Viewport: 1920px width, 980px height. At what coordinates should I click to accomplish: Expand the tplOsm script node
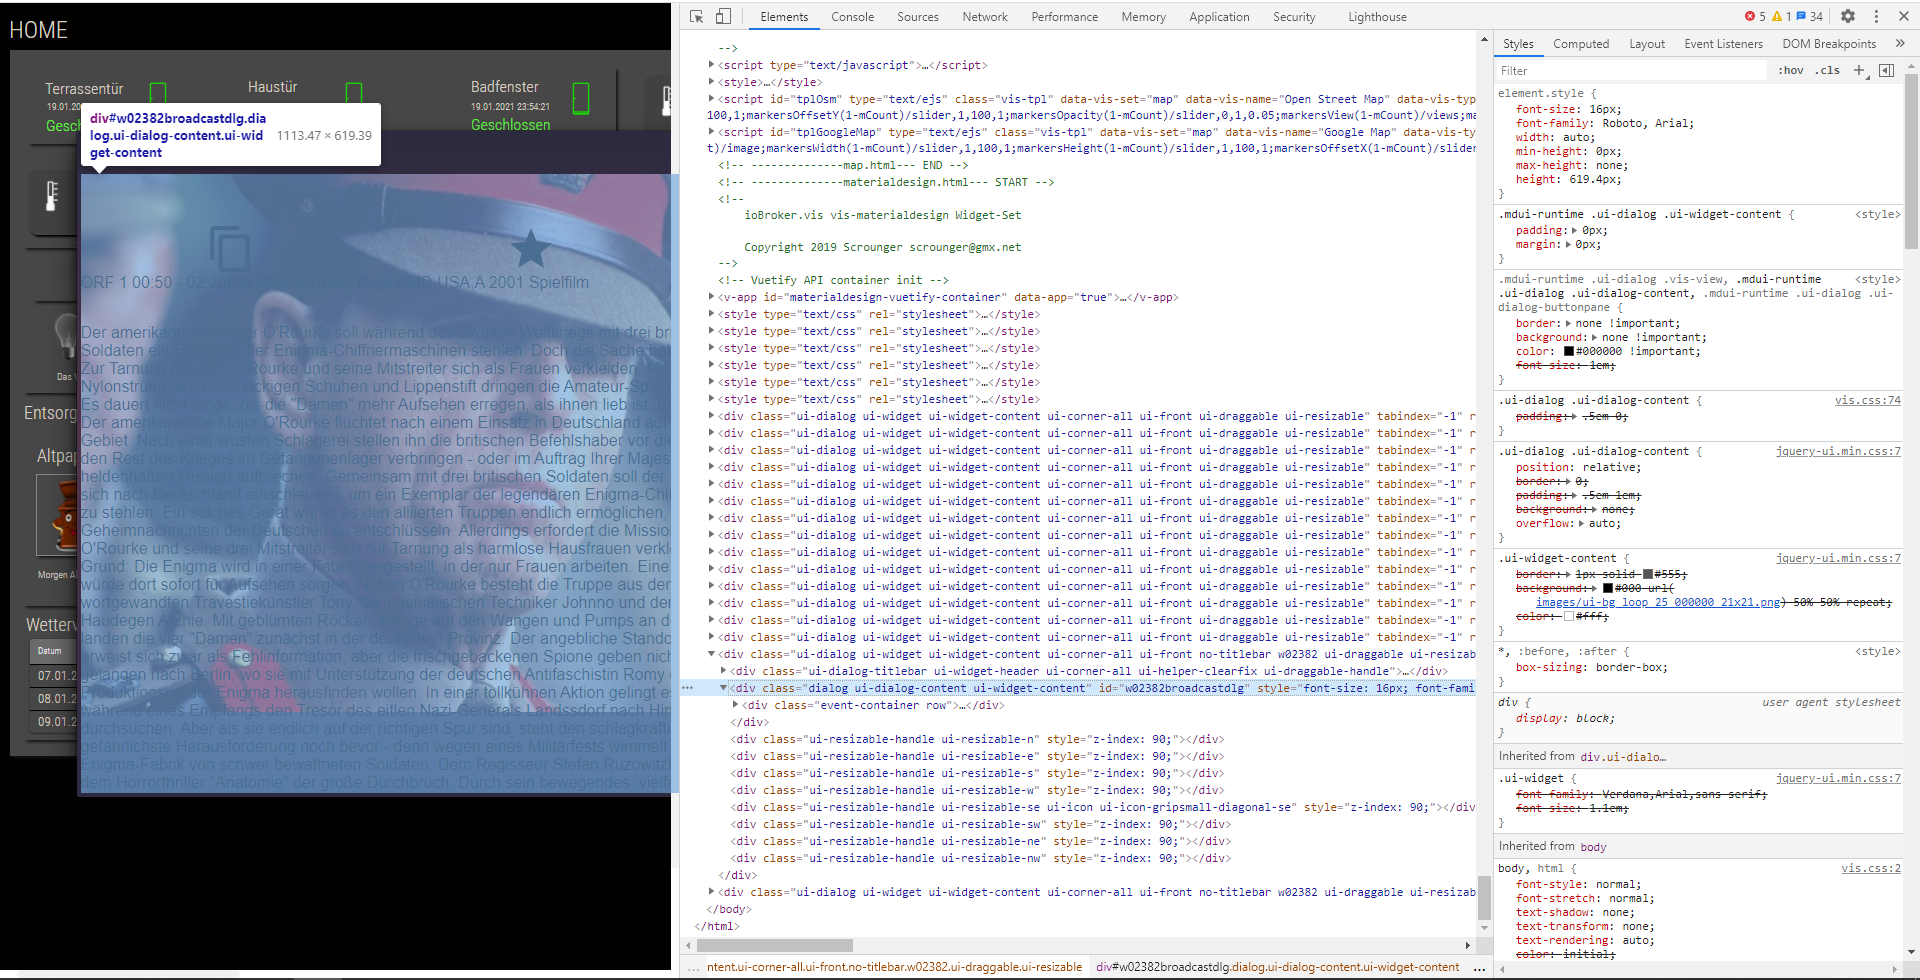[711, 99]
